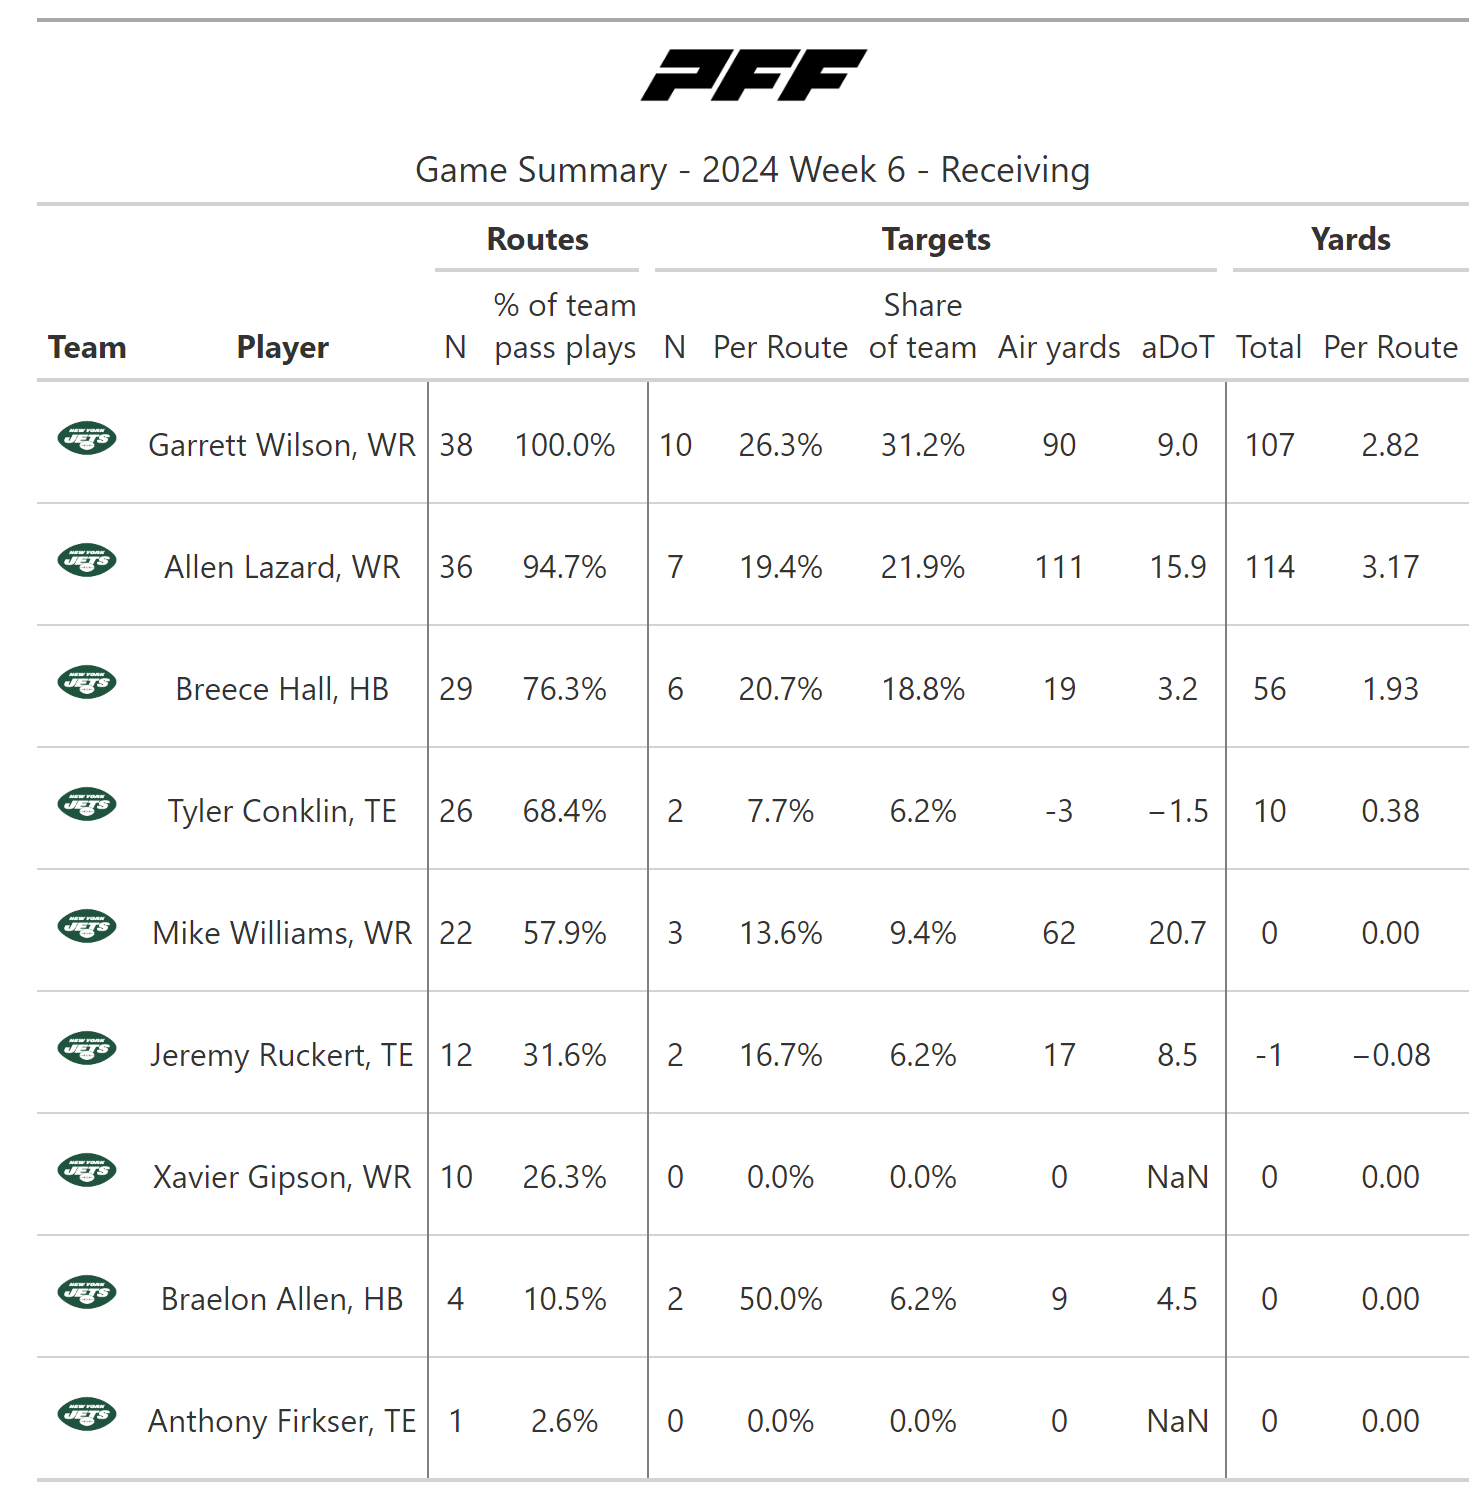
Task: Click the Jets logo beside Anthony Firkser
Action: 87,1414
